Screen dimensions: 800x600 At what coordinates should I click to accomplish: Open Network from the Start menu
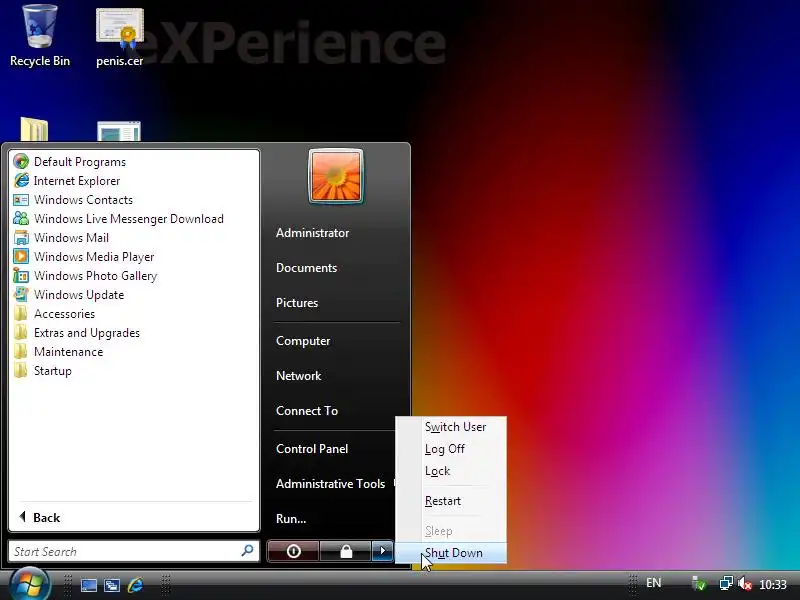coord(298,376)
